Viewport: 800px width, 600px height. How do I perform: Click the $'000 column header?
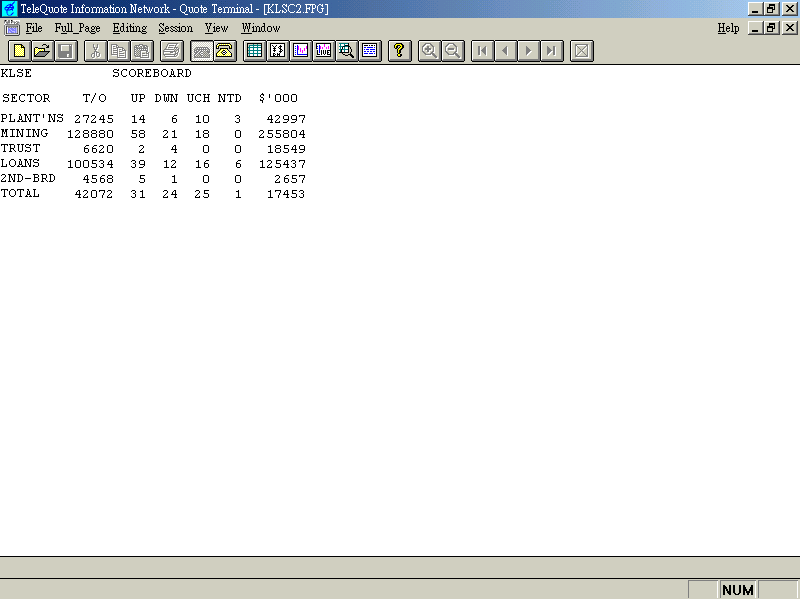click(278, 98)
